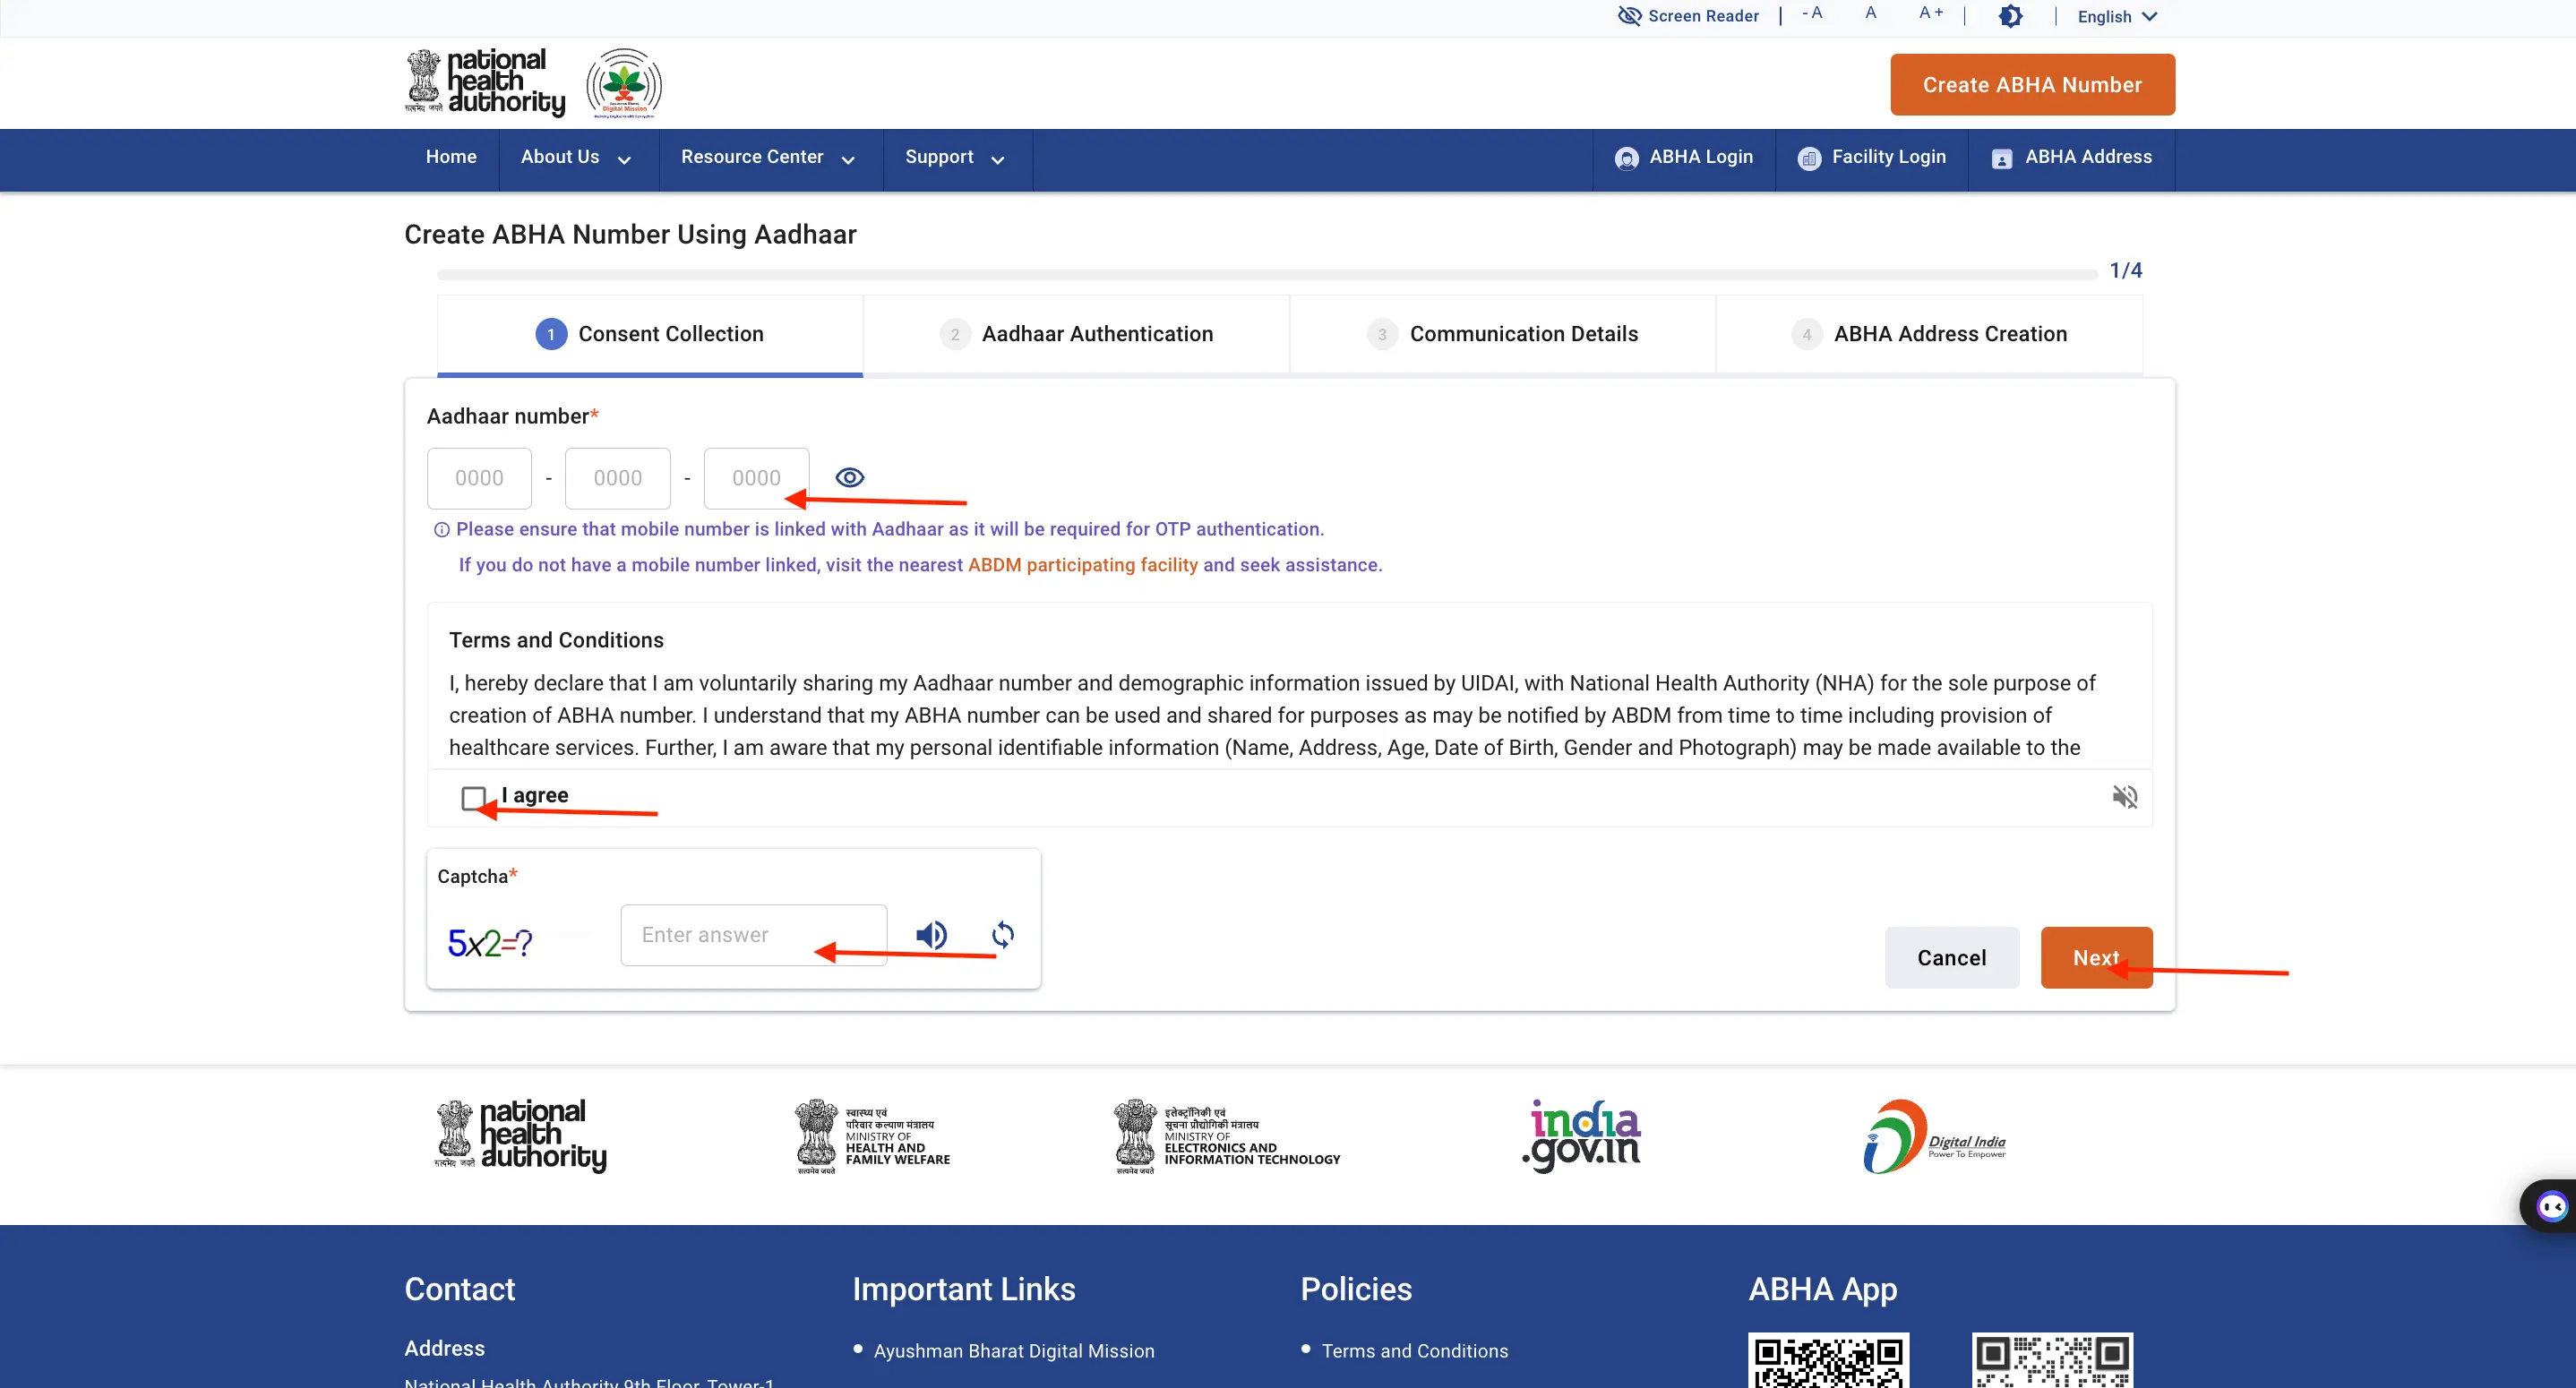Select the Communication Details step tab
Viewport: 2576px width, 1388px height.
click(1503, 334)
